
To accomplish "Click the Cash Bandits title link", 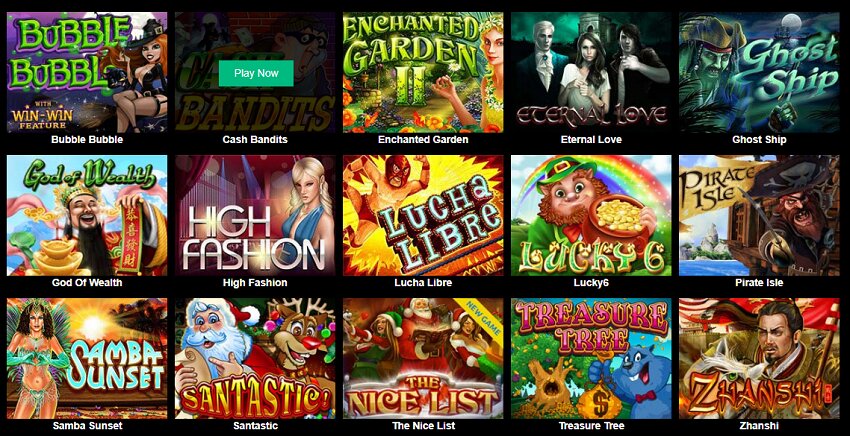I will click(x=255, y=139).
